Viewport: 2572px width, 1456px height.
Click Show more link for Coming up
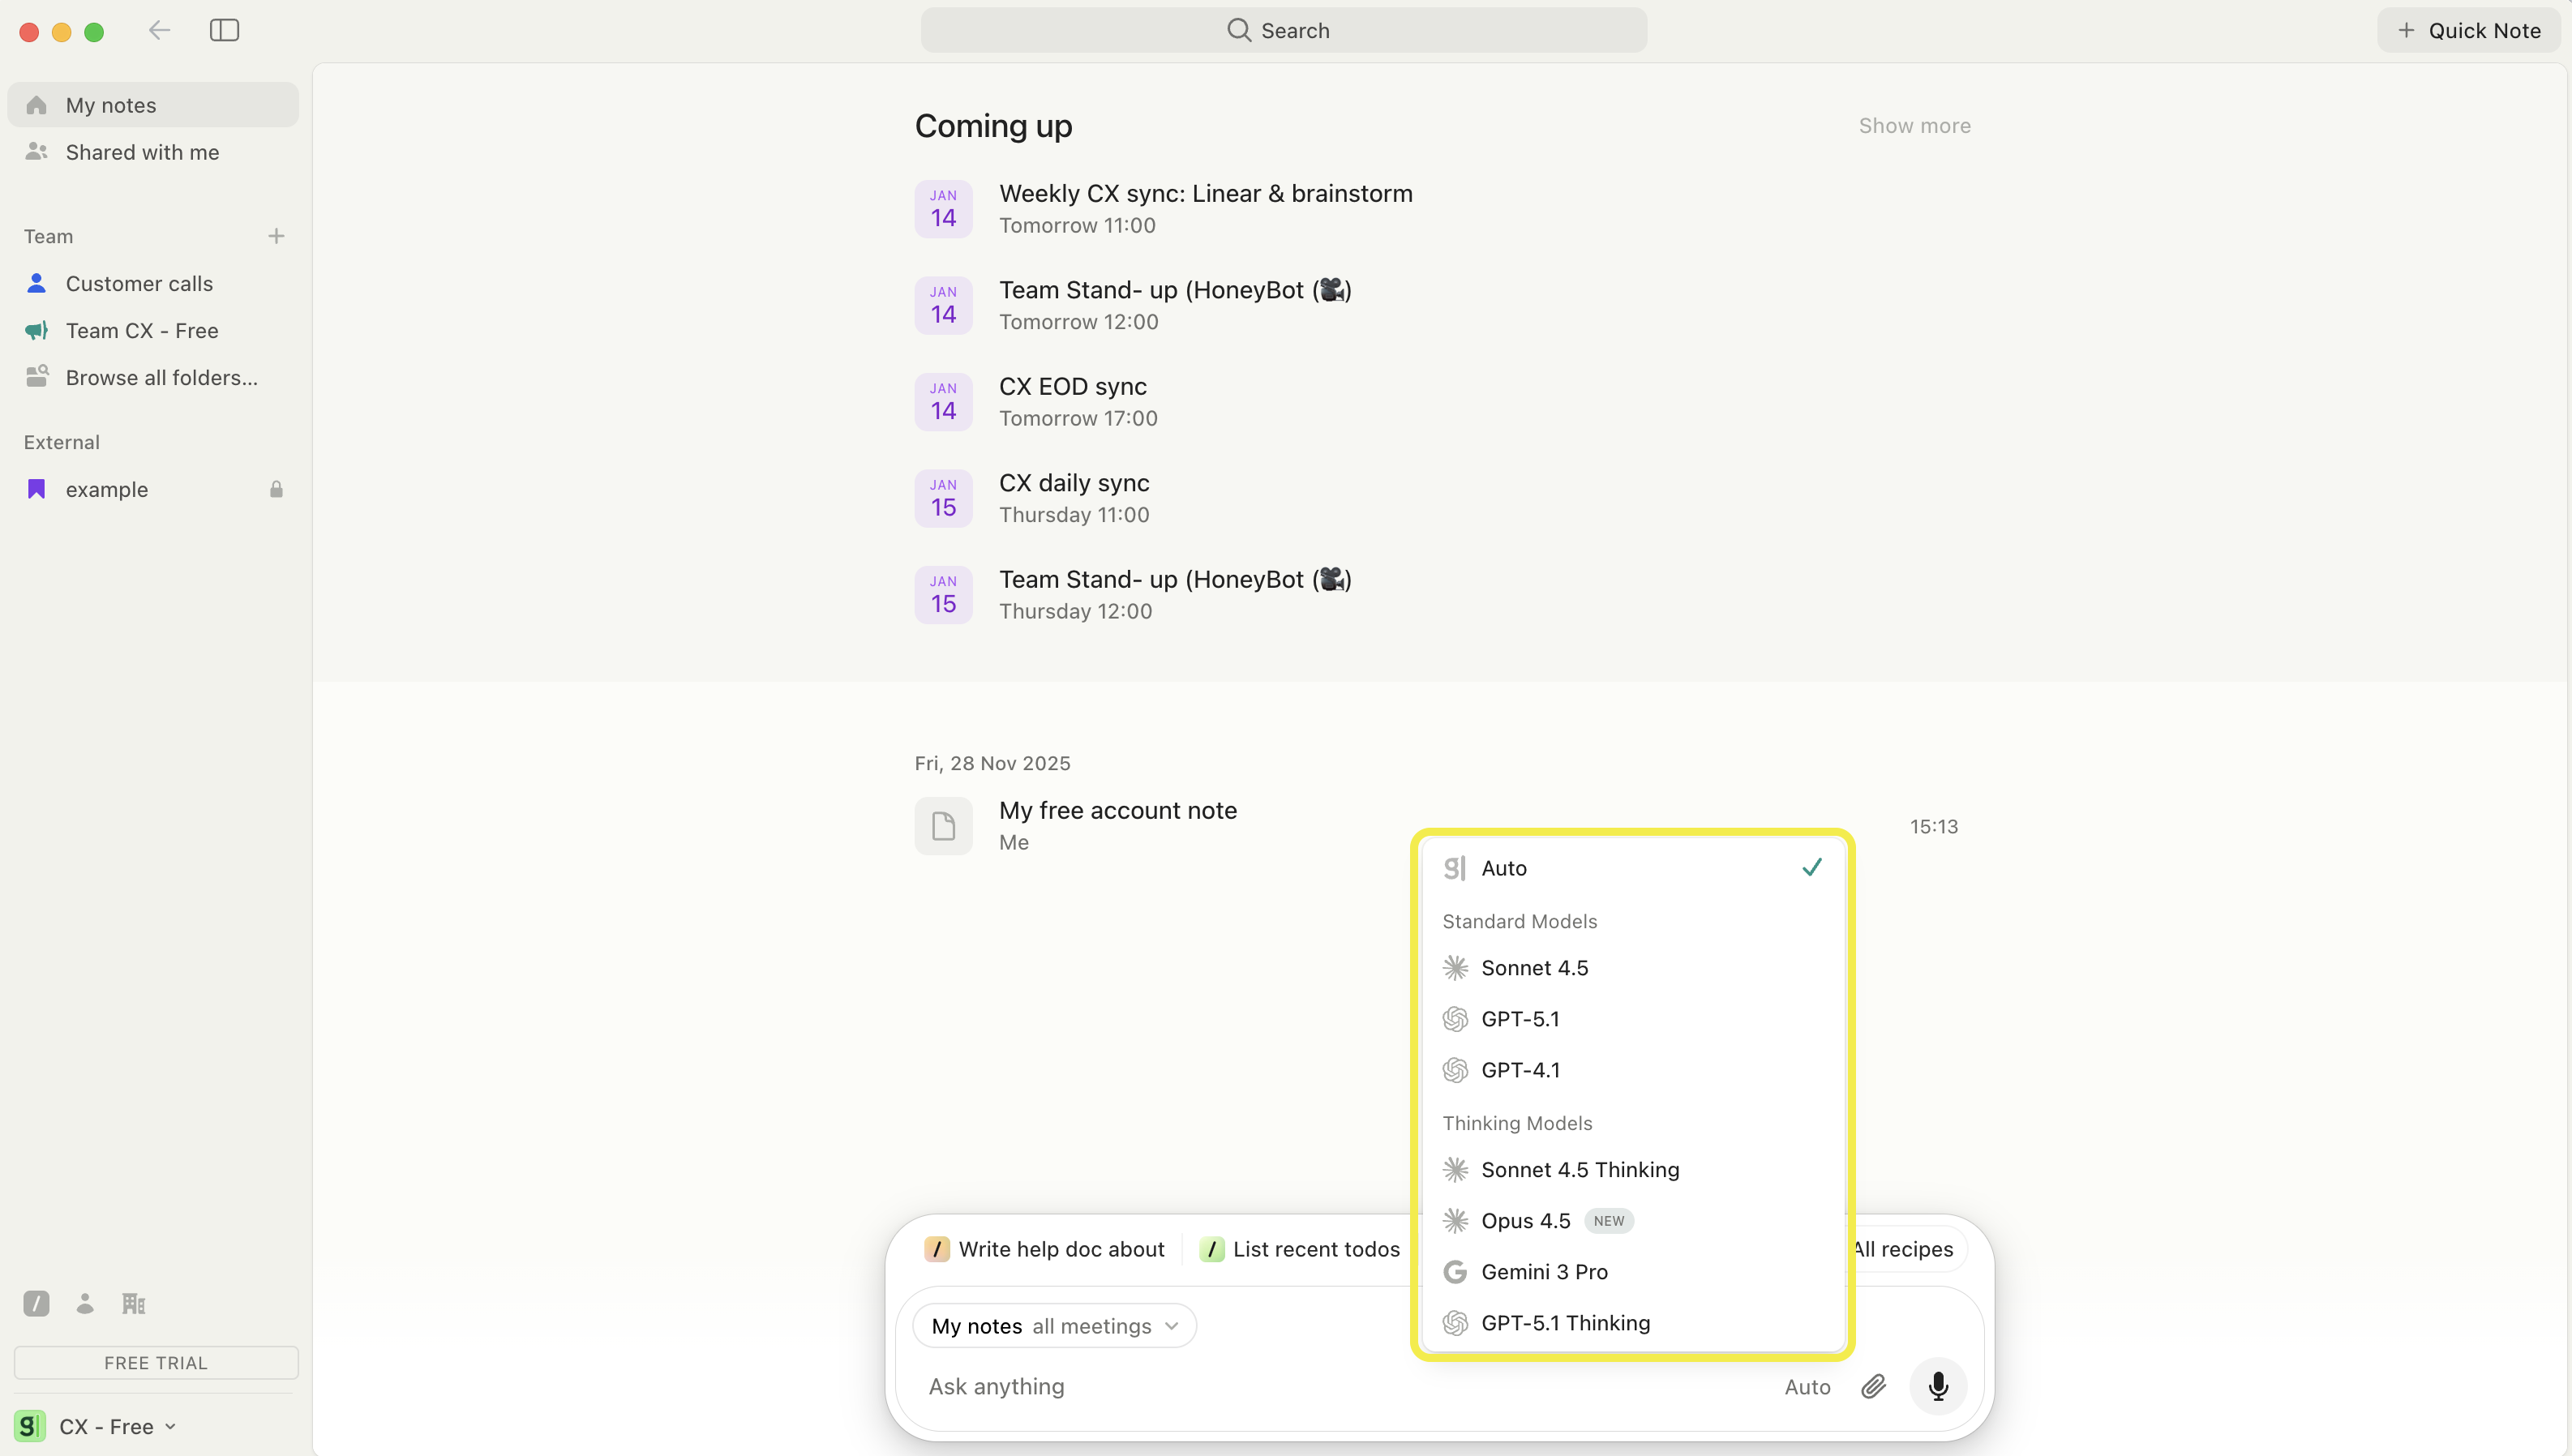click(x=1914, y=126)
